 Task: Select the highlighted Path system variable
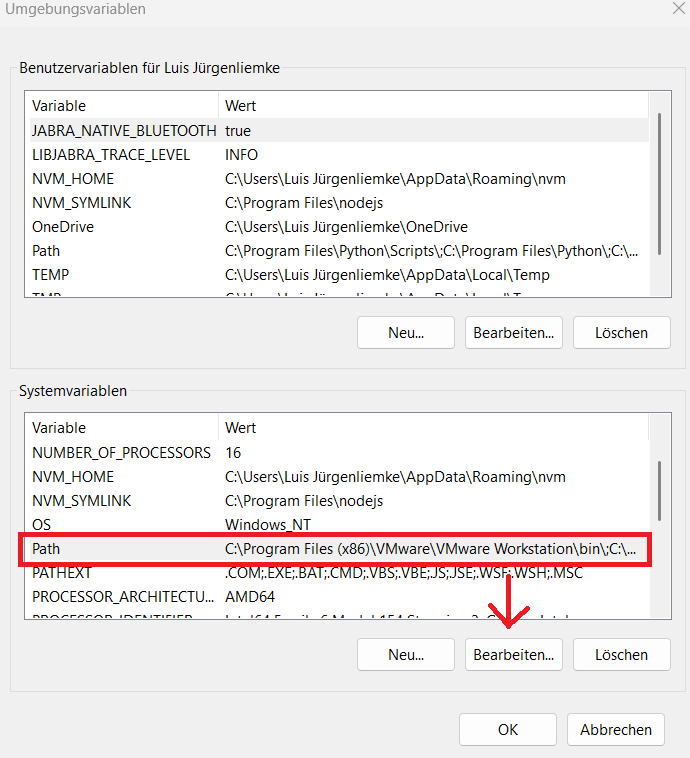click(x=46, y=549)
